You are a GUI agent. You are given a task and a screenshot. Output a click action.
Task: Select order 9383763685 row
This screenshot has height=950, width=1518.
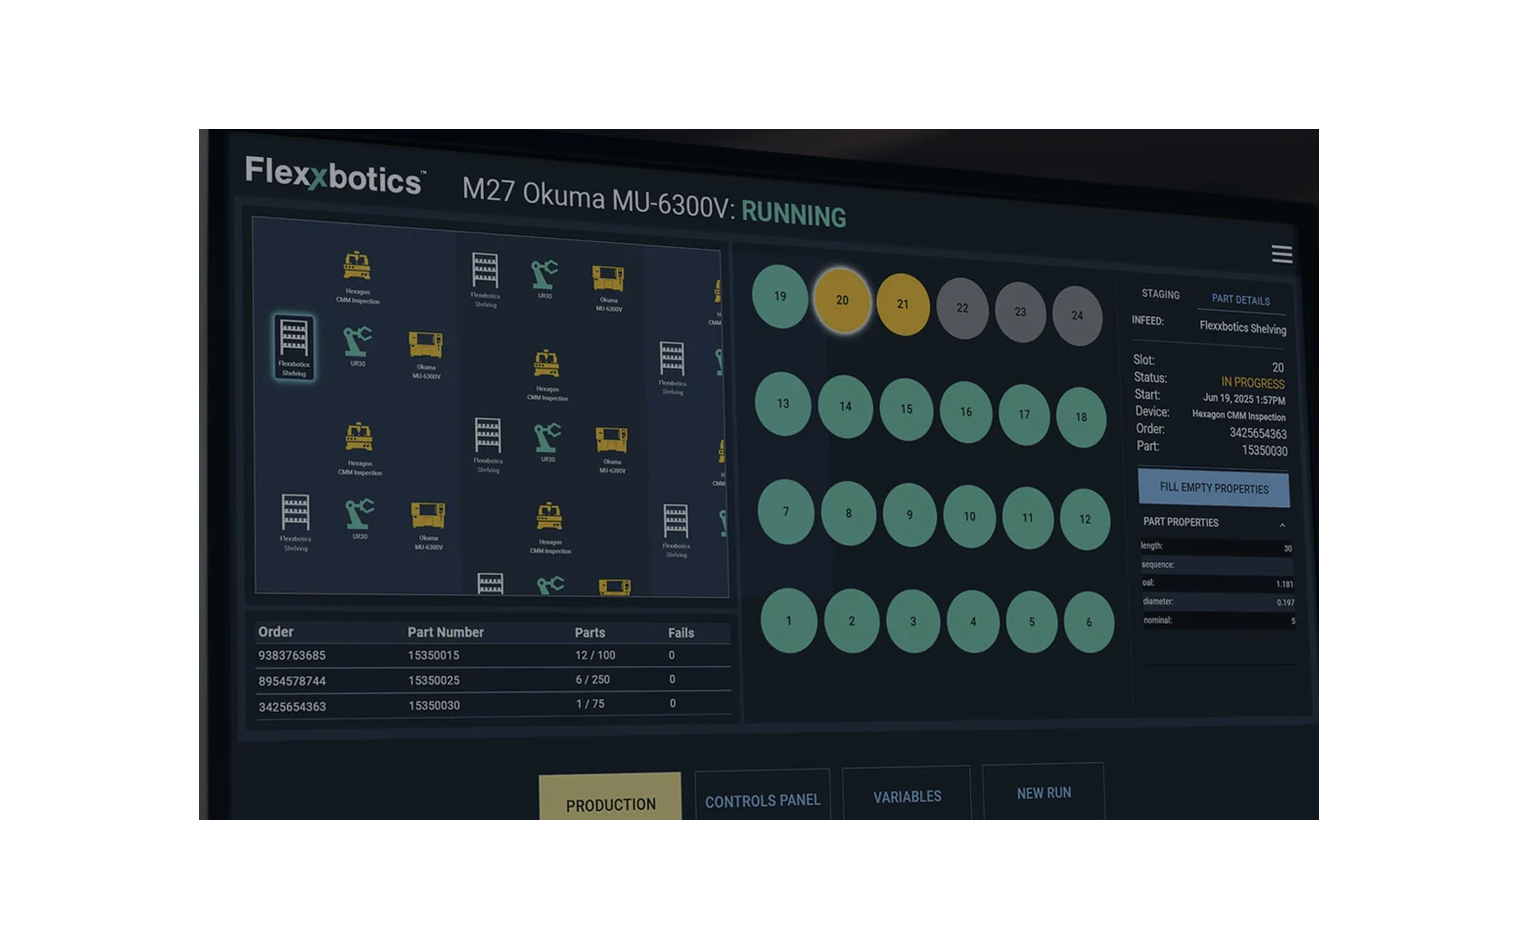tap(492, 655)
